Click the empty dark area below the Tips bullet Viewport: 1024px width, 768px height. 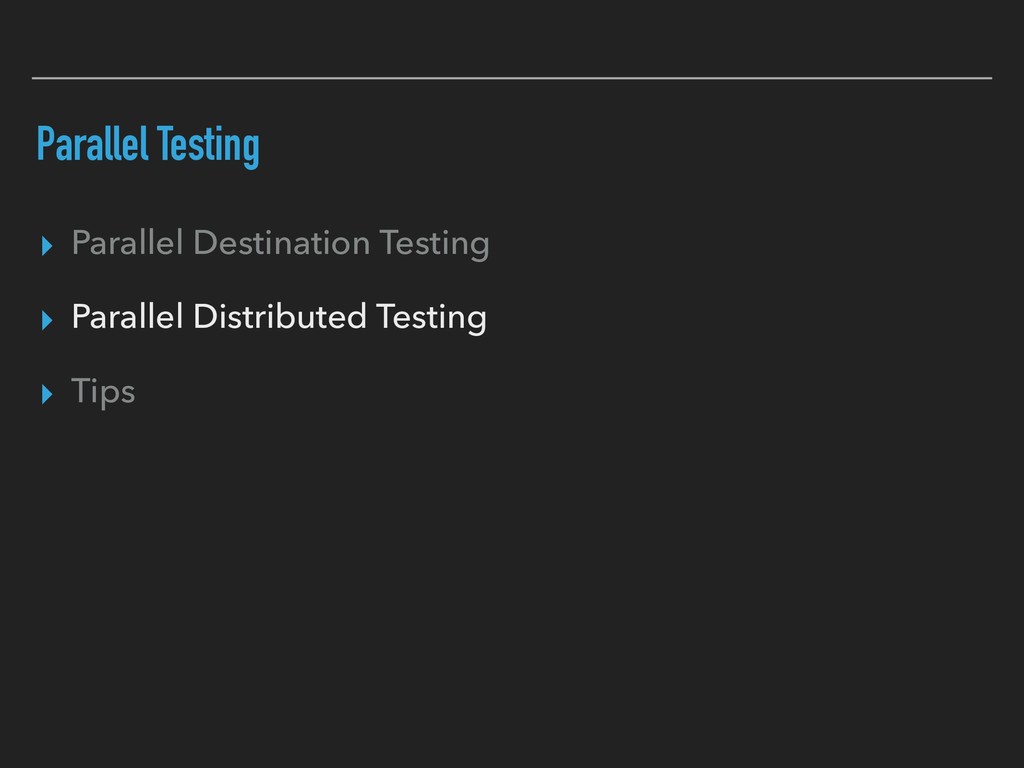point(512,575)
